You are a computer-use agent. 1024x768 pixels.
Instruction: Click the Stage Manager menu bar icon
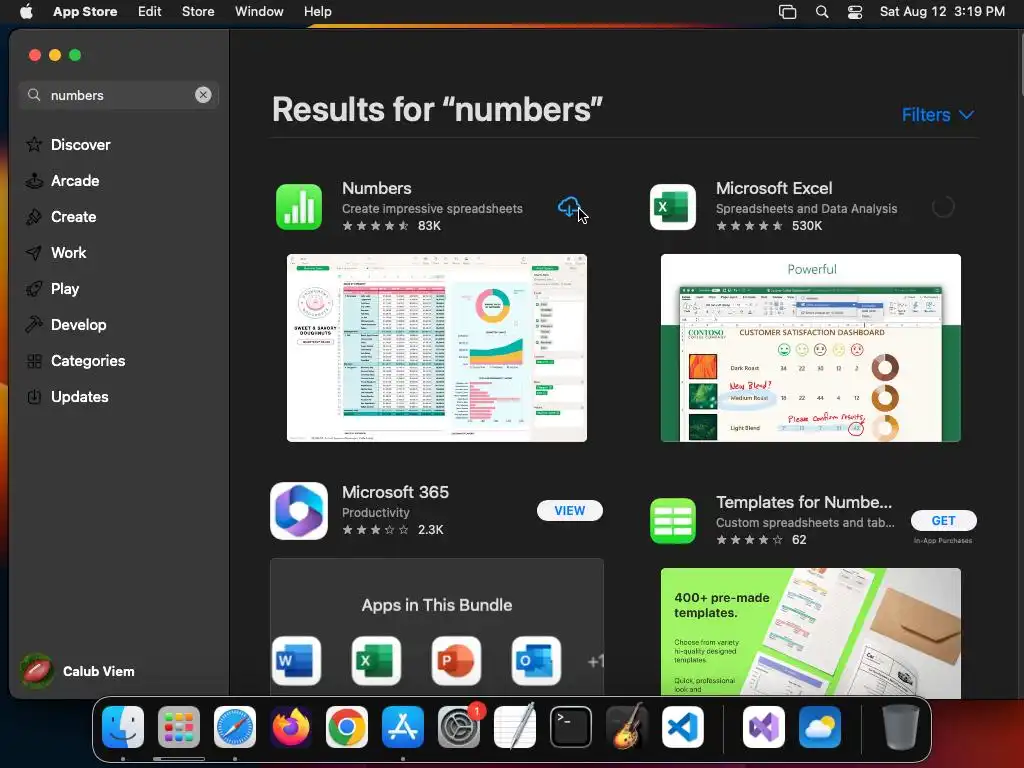[788, 12]
